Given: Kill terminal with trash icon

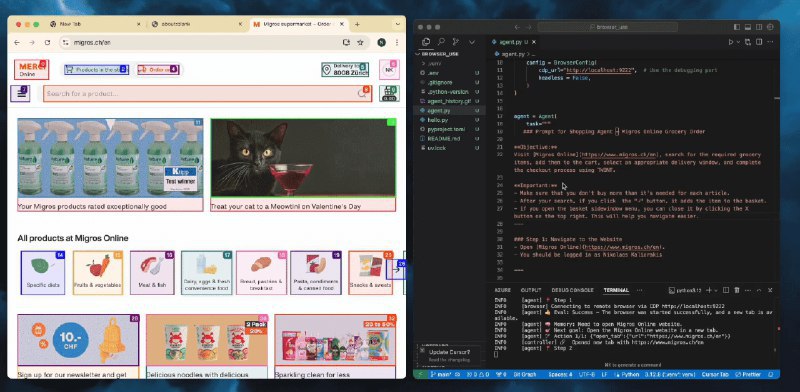Looking at the screenshot, I should 737,290.
